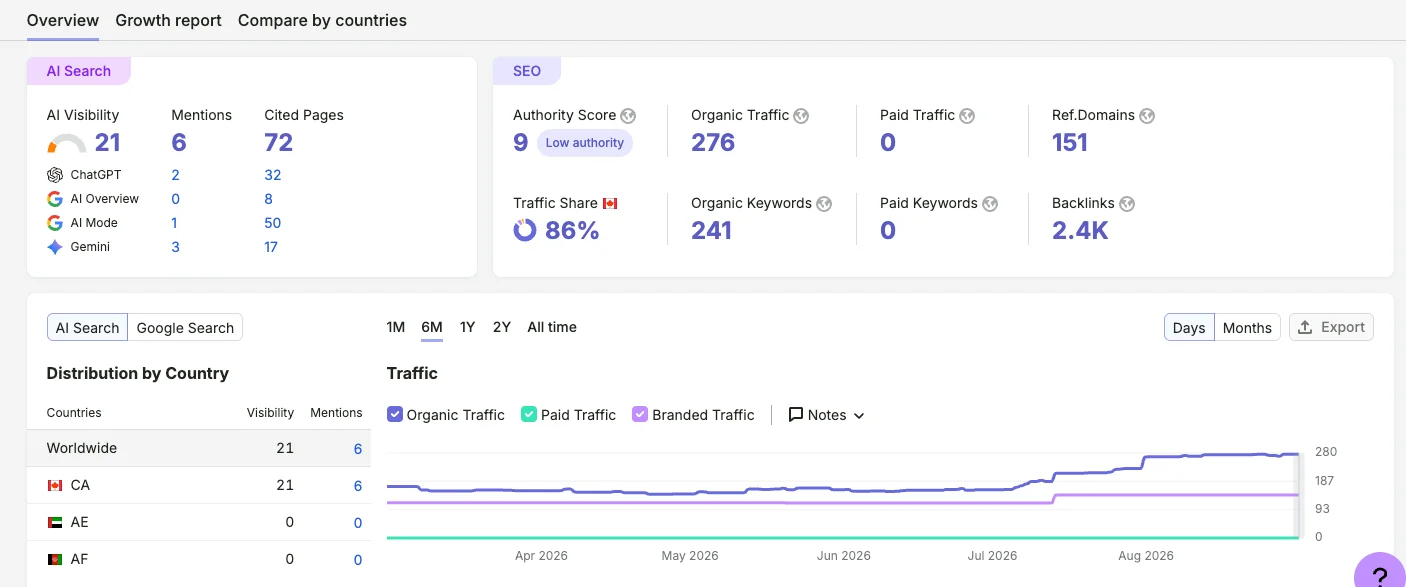Open the Organic Keywords value 241
Image resolution: width=1406 pixels, height=587 pixels.
pyautogui.click(x=712, y=231)
